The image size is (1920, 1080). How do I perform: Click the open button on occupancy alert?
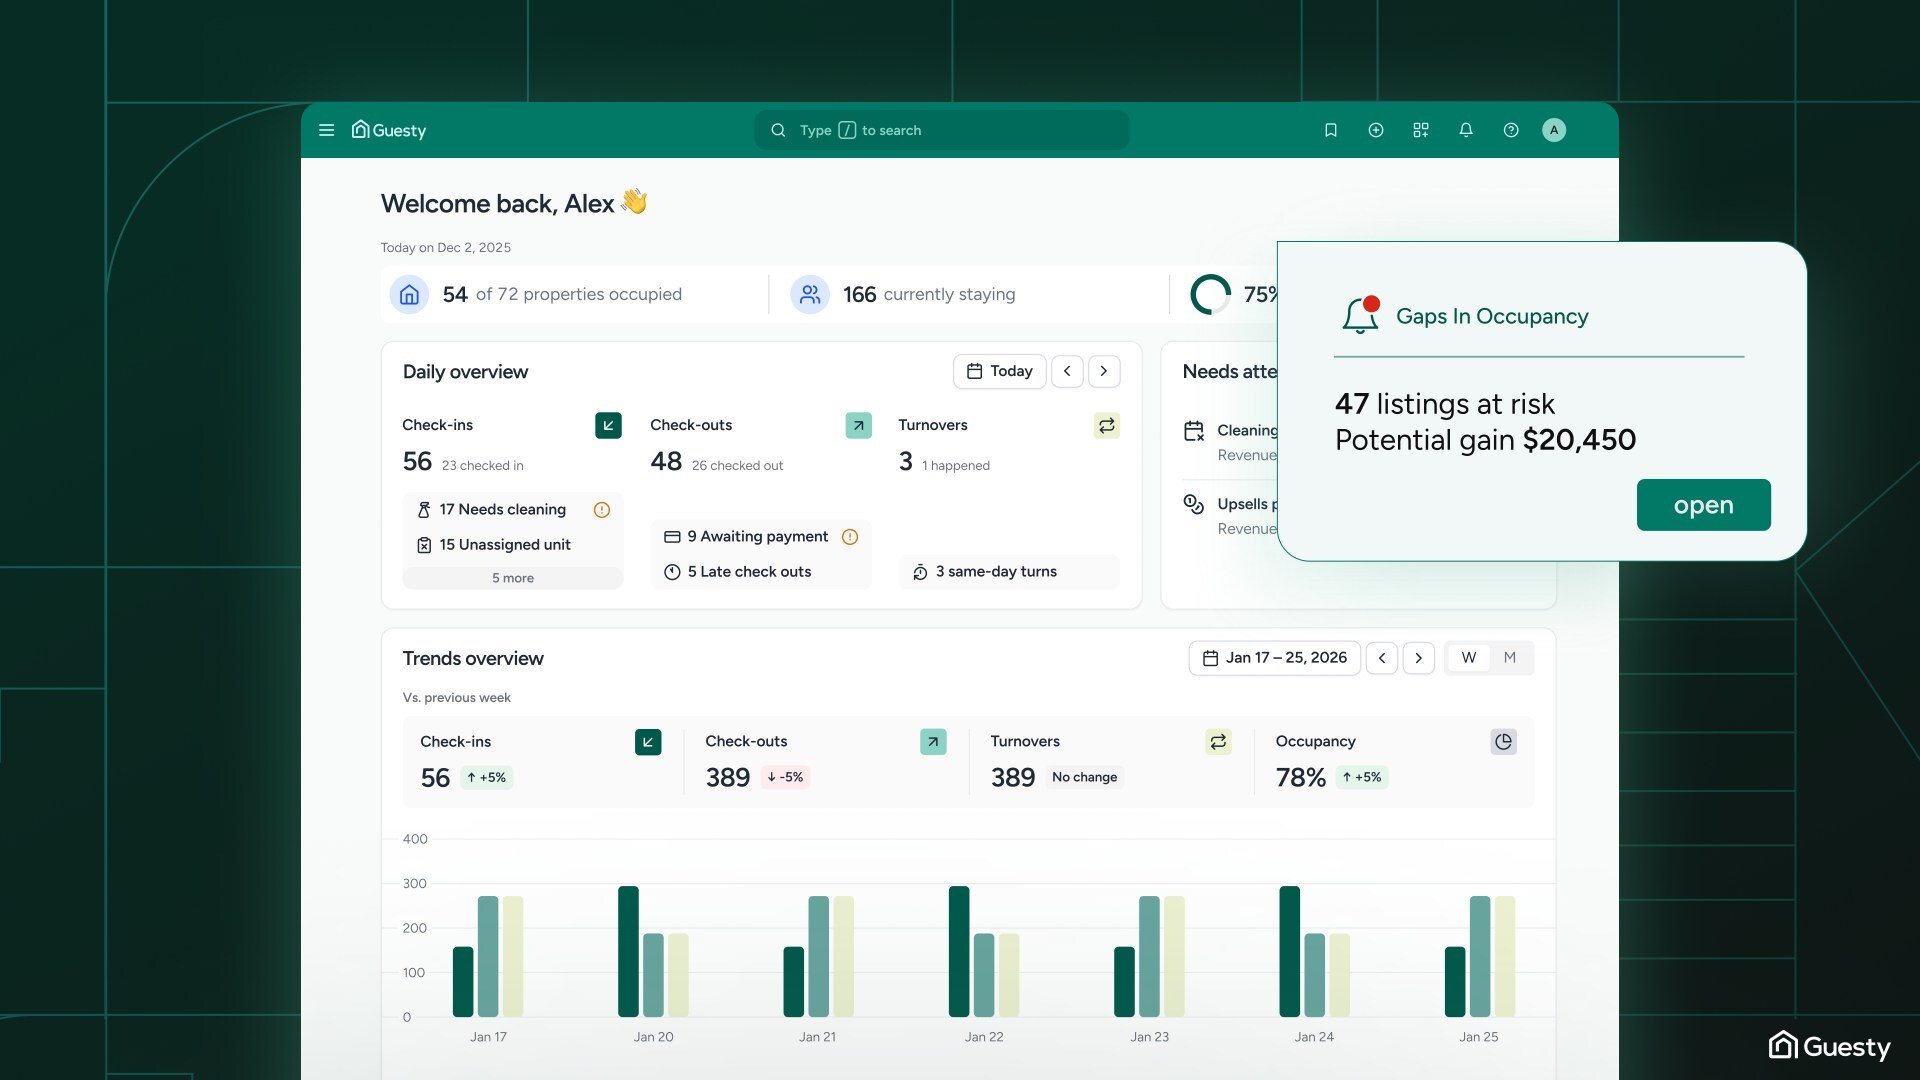pos(1702,505)
